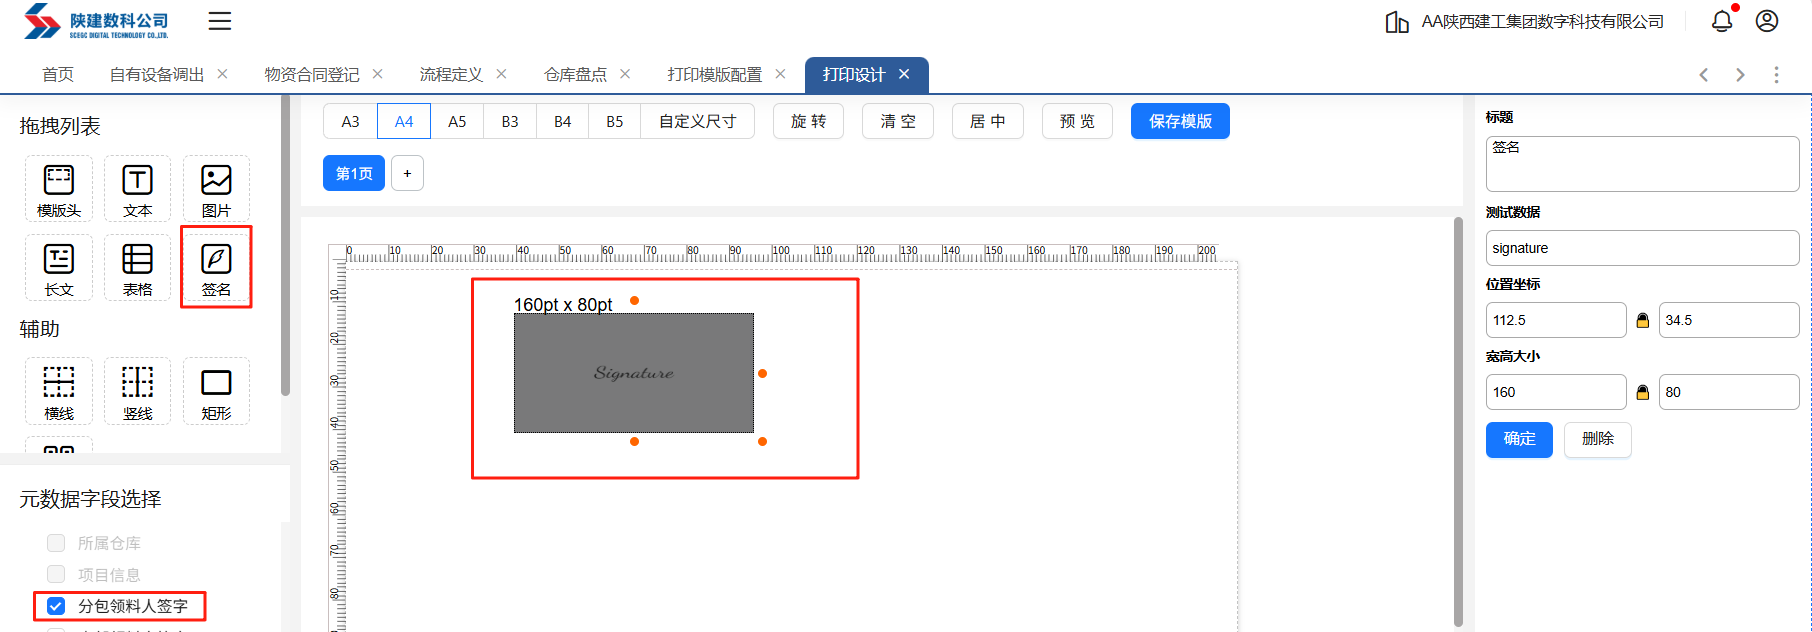The width and height of the screenshot is (1812, 632).
Task: Click the 测试数据 signature input field
Action: click(1641, 248)
